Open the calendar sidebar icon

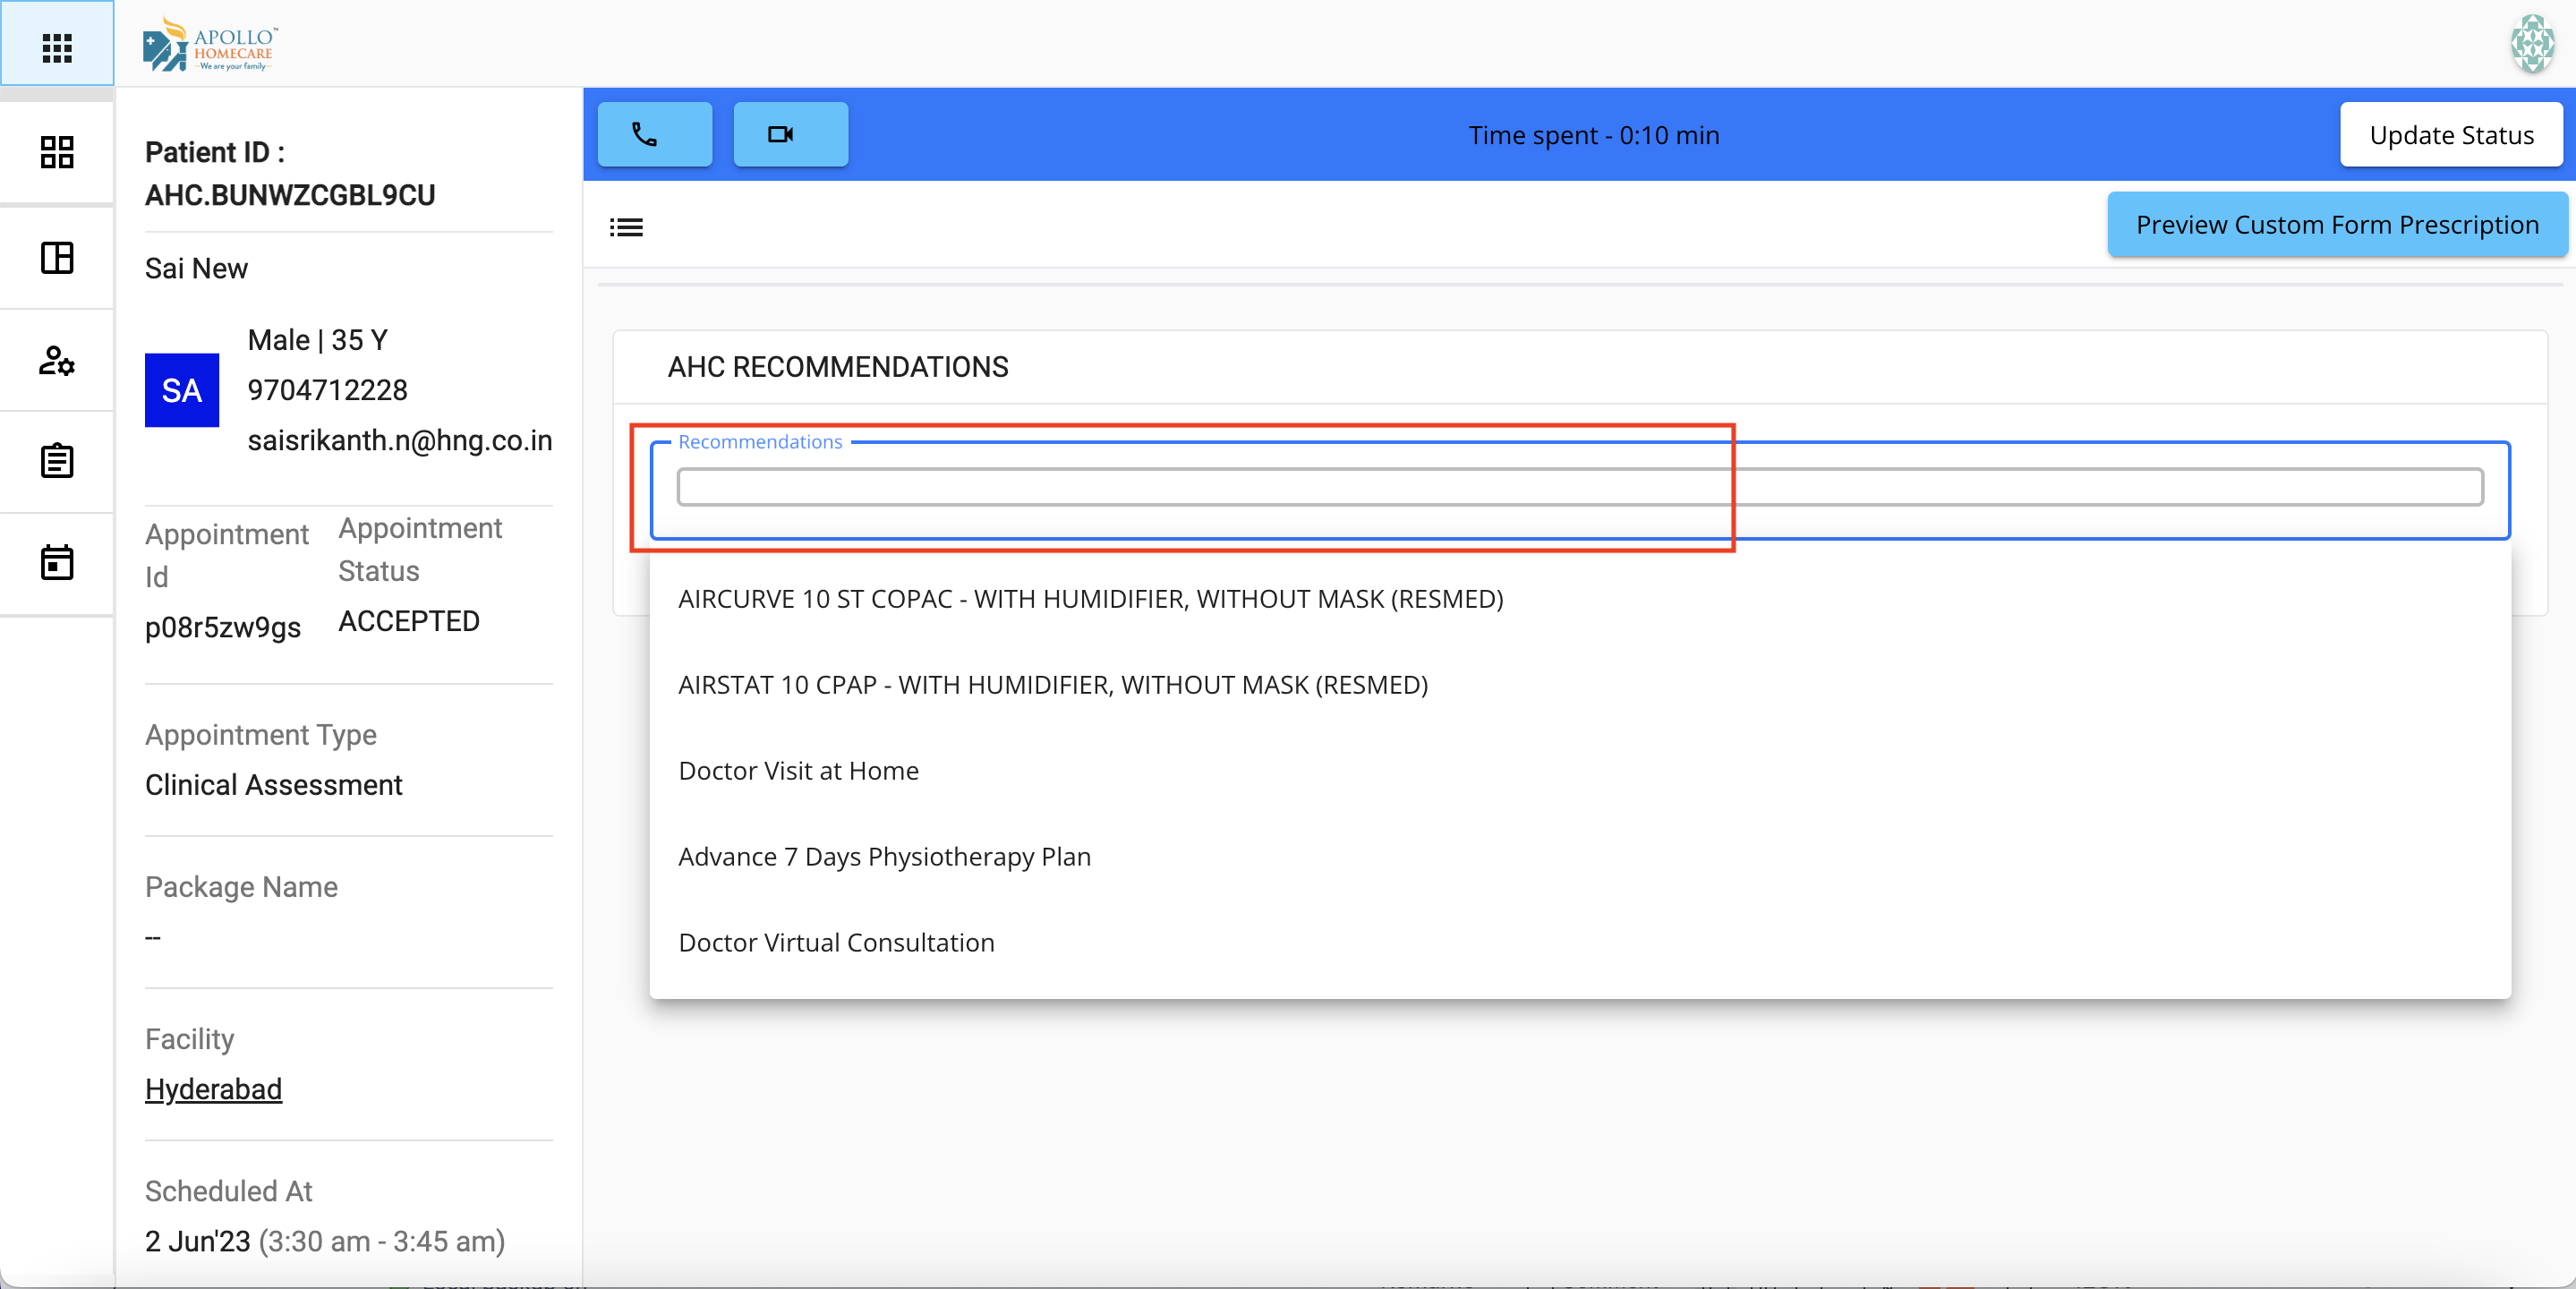click(x=57, y=562)
